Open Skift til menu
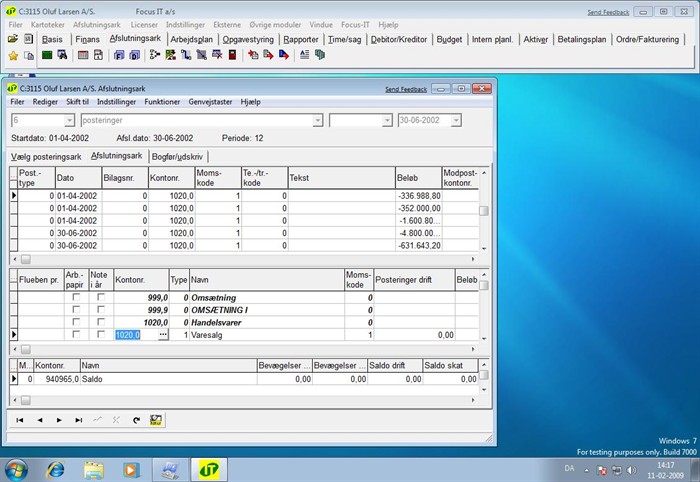Screen dimensions: 700x482 pyautogui.click(x=77, y=102)
